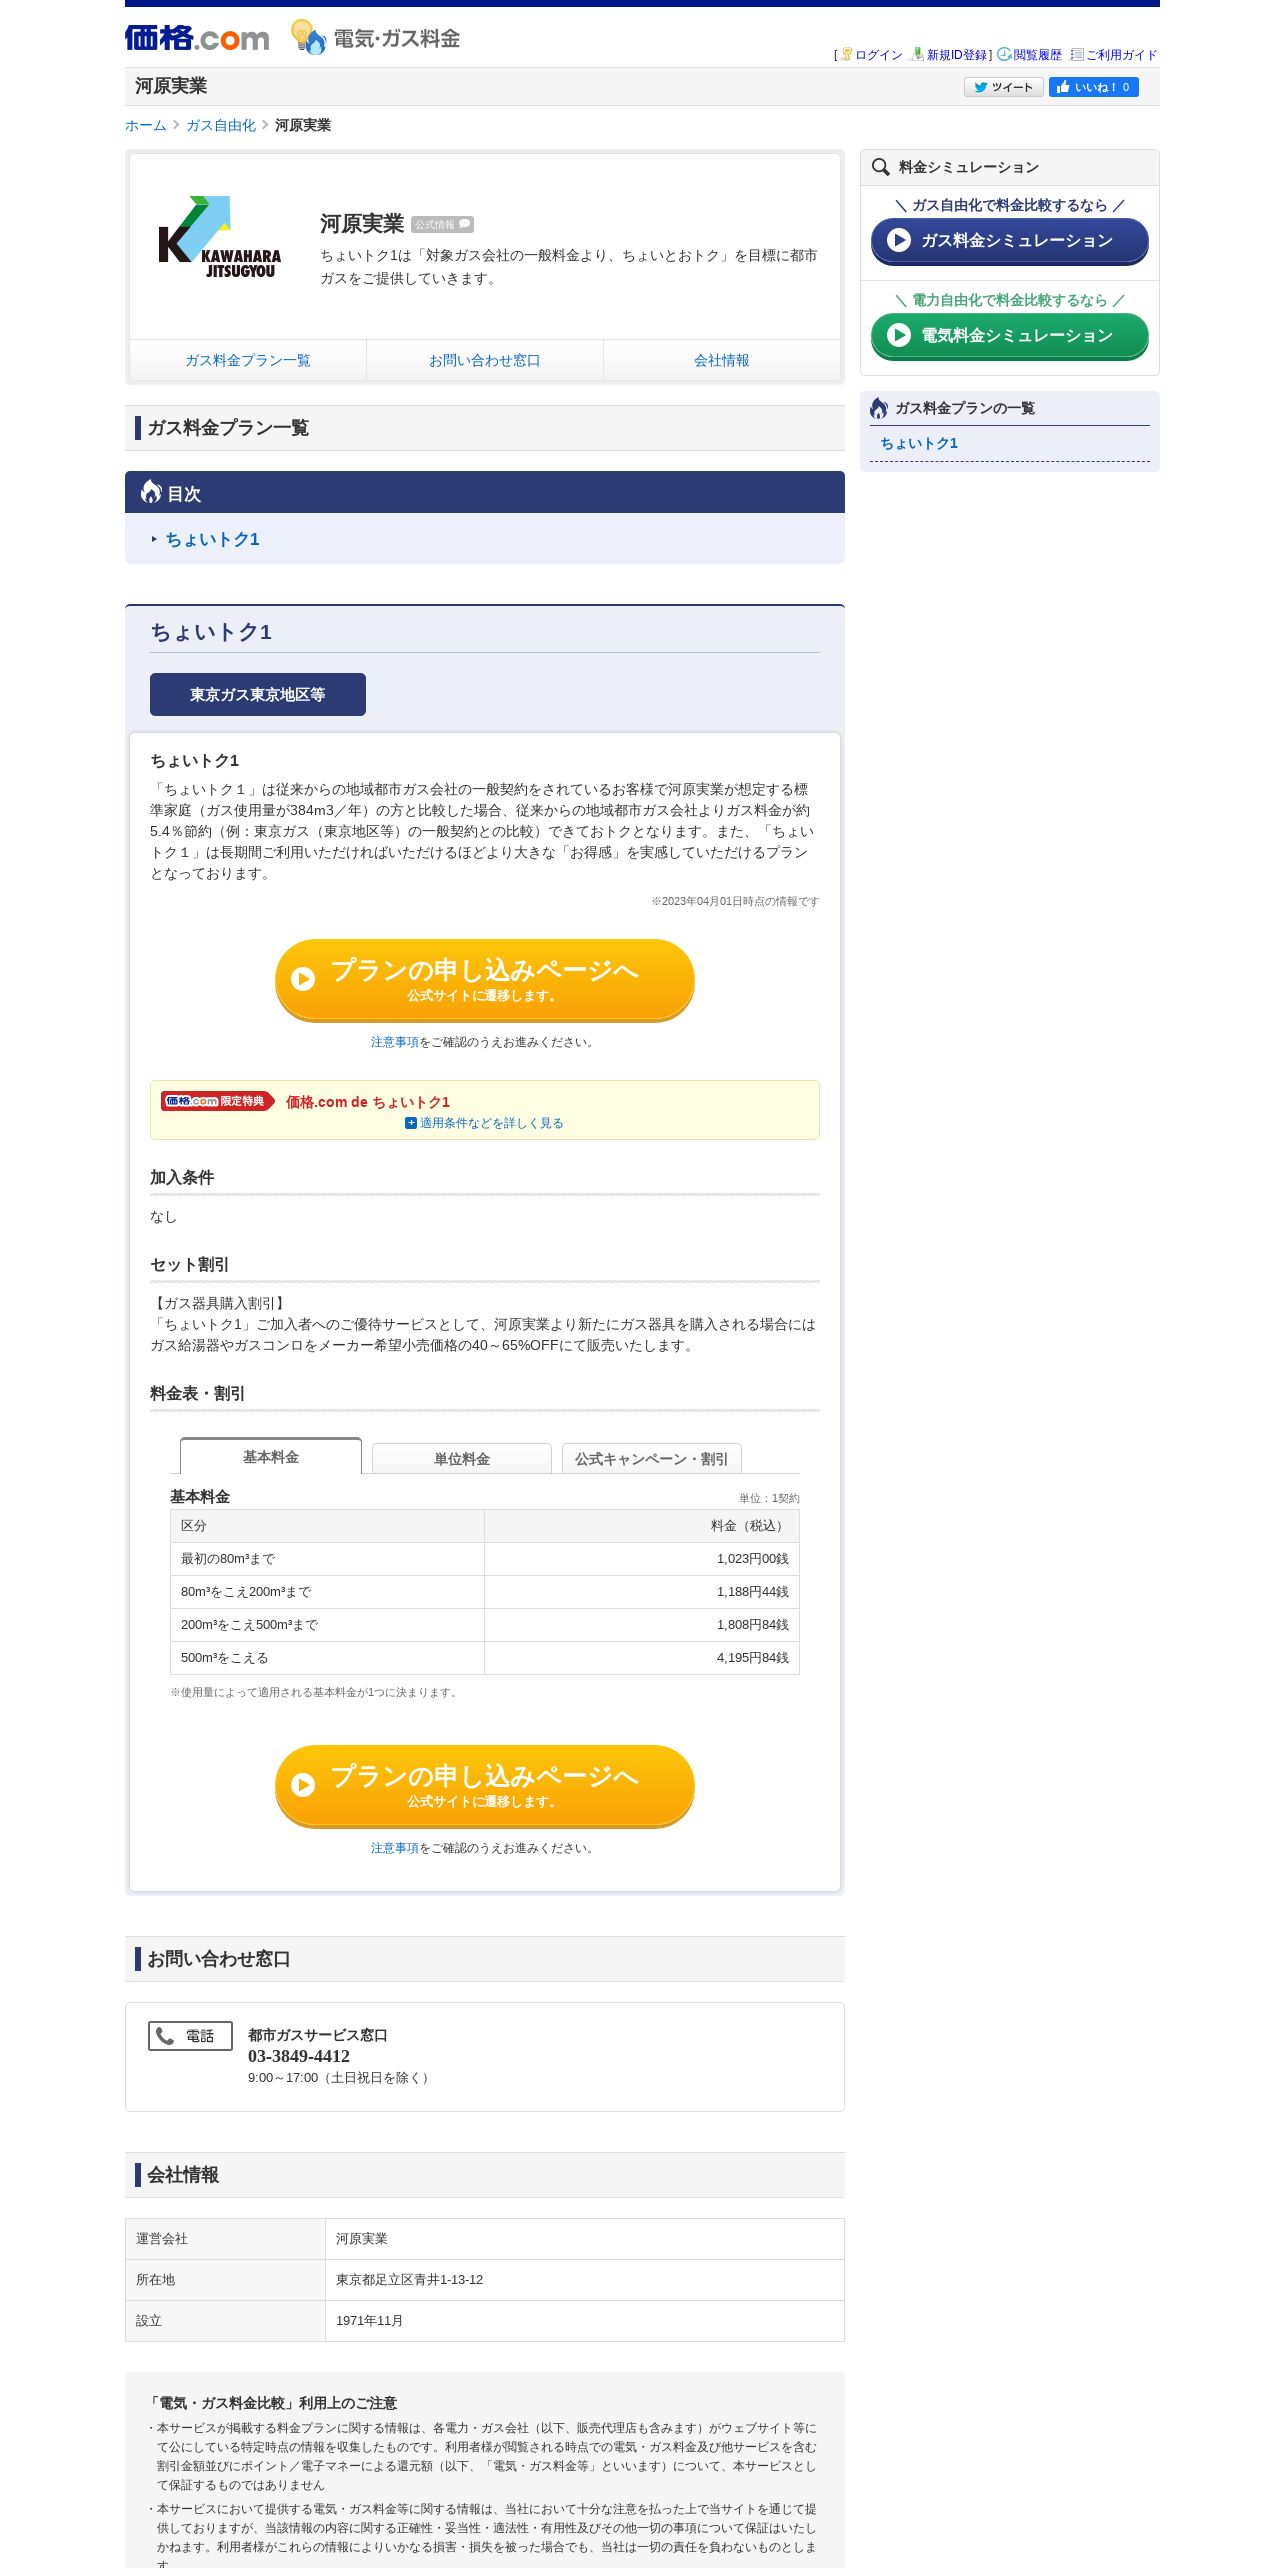Select 東京ガス東京地区等 area button

[258, 695]
